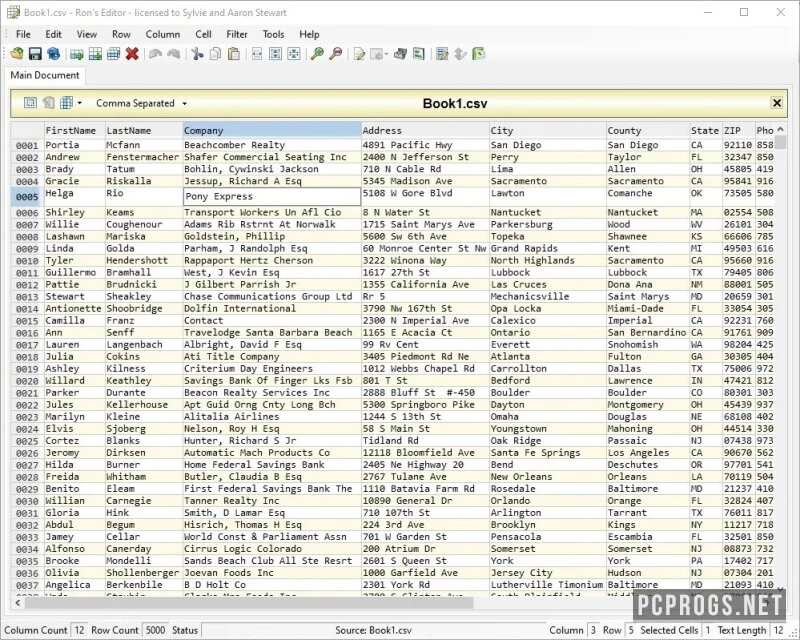
Task: Click the blue table grid toolbar icon
Action: (x=113, y=54)
